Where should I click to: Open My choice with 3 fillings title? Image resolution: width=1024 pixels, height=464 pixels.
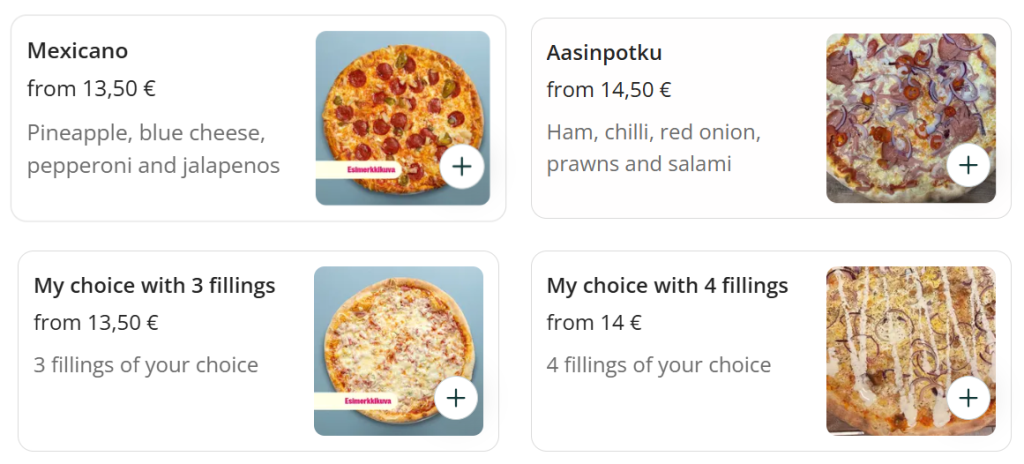pos(154,286)
